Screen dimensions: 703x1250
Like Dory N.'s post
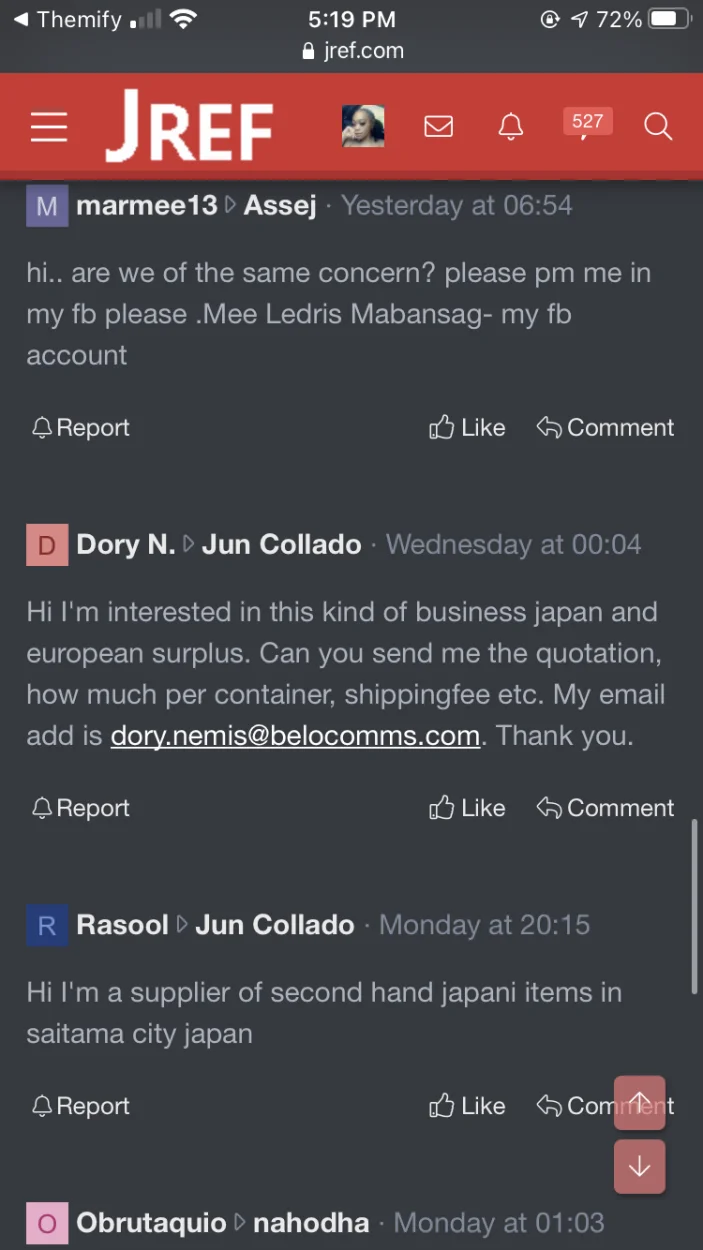[468, 808]
